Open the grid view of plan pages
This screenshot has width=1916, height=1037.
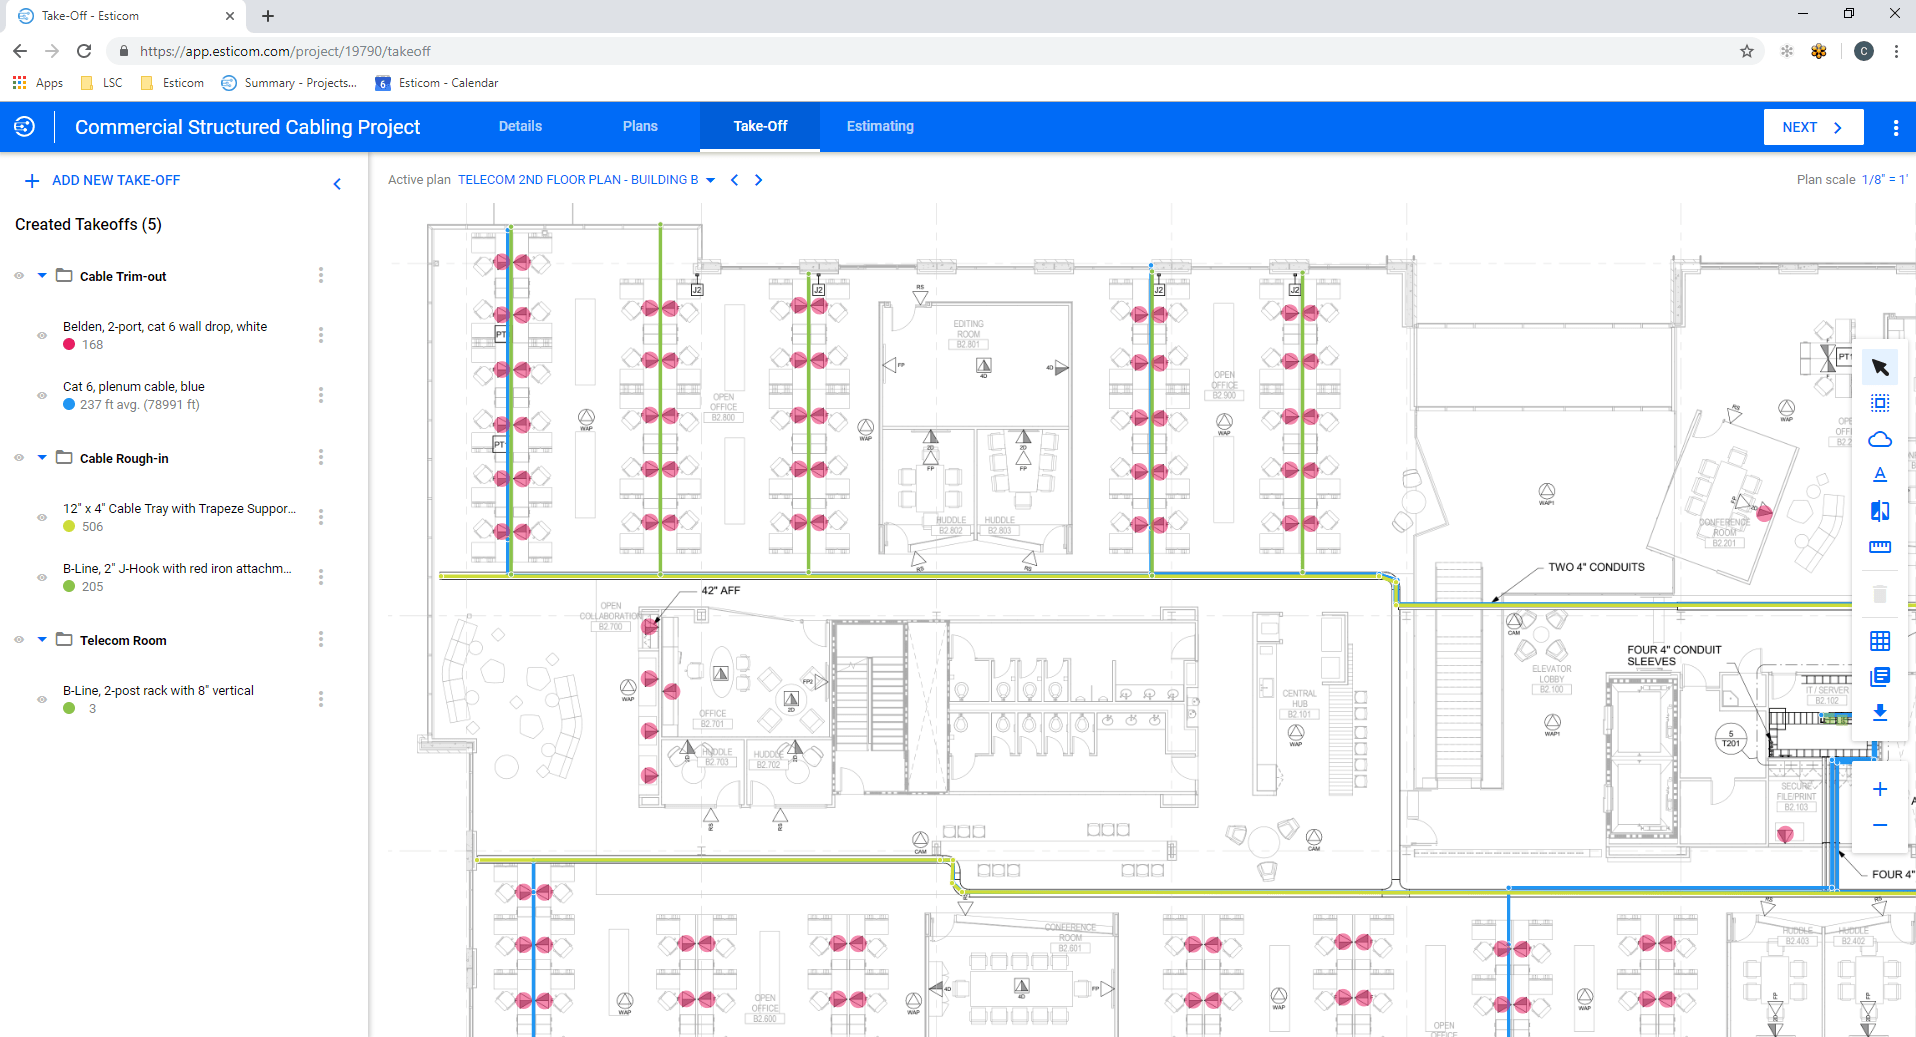pos(1880,640)
